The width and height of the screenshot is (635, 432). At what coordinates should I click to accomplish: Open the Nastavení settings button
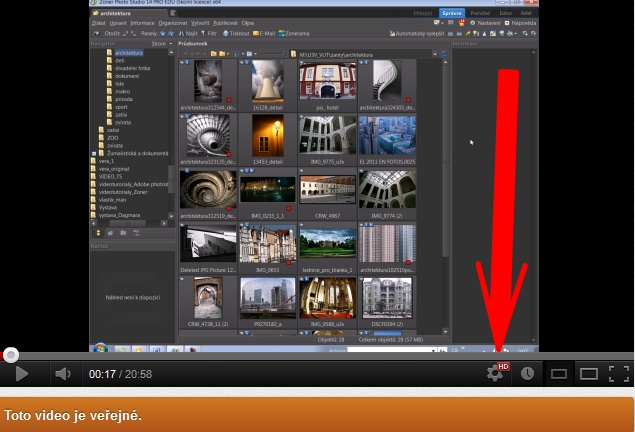[487, 21]
